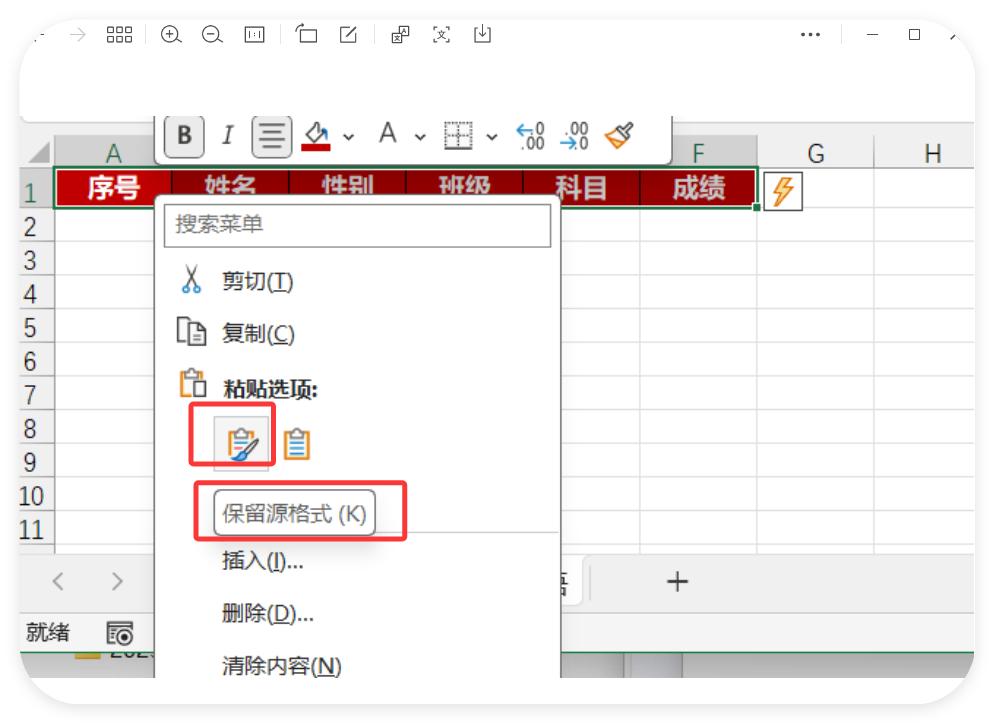994x723 pixels.
Task: Open the more options ellipsis menu
Action: point(810,35)
